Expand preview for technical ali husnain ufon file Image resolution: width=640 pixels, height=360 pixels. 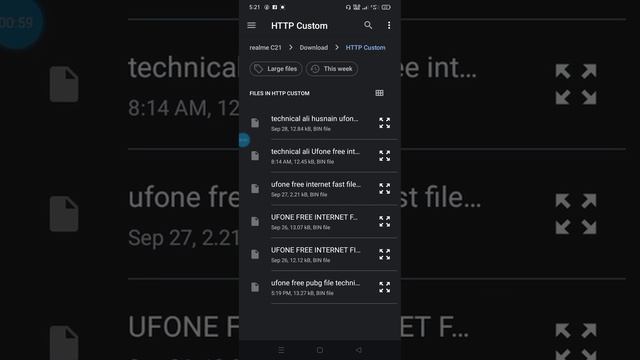click(x=384, y=123)
